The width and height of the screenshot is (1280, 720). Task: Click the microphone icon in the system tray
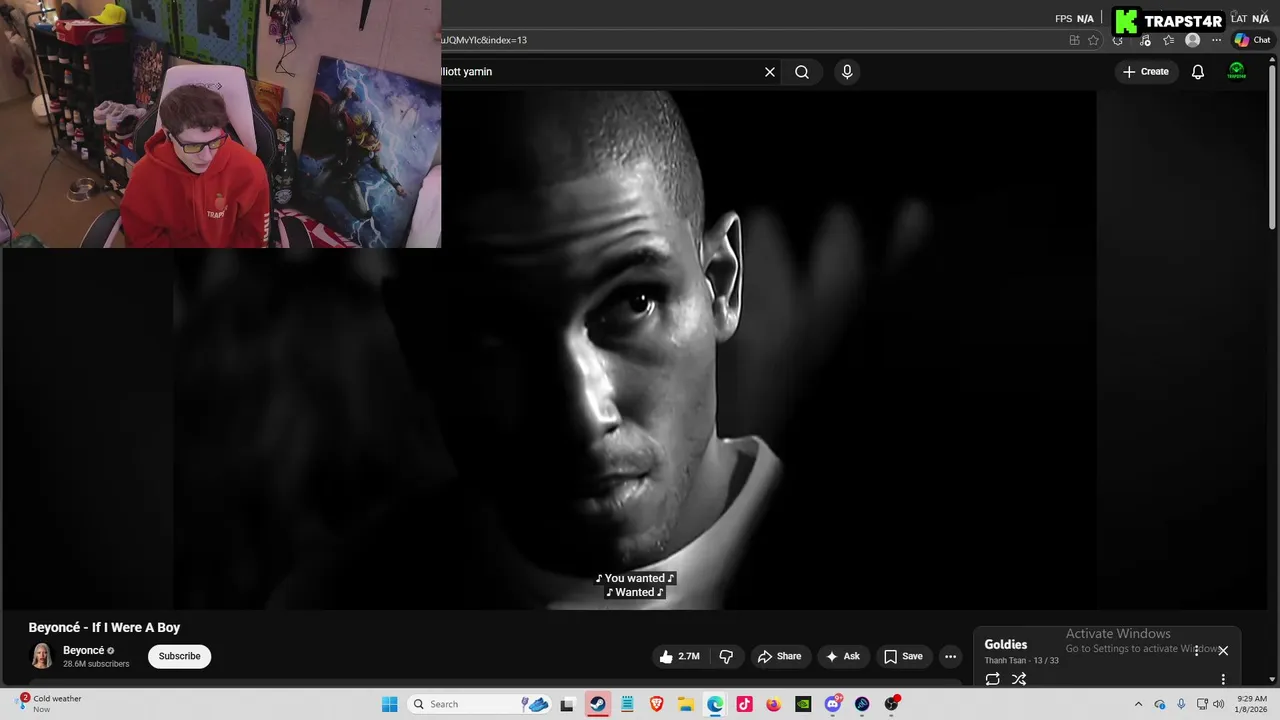point(1181,704)
